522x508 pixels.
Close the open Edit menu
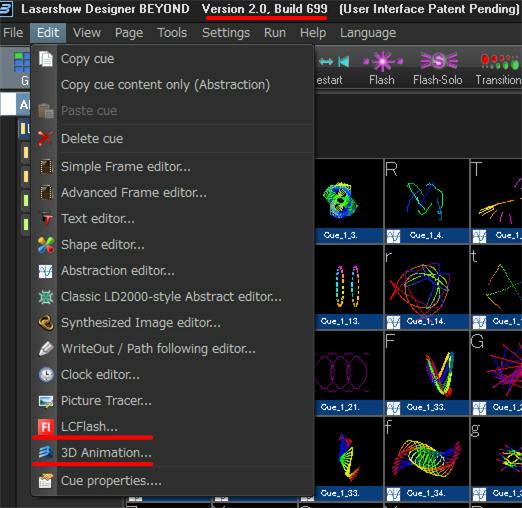coord(48,33)
